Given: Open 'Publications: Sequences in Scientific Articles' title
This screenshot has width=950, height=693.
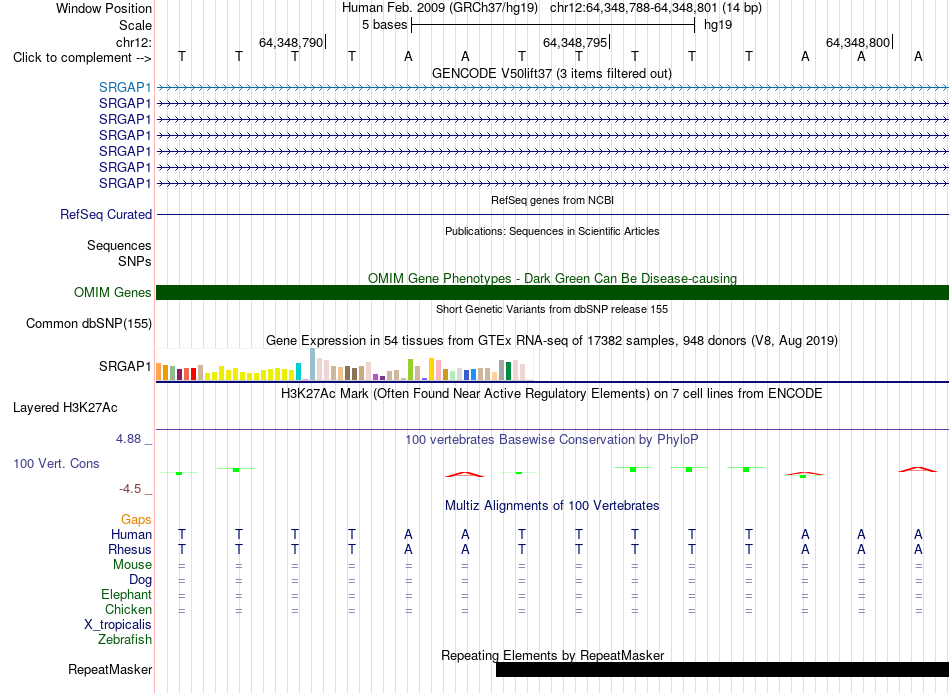Looking at the screenshot, I should click(552, 231).
